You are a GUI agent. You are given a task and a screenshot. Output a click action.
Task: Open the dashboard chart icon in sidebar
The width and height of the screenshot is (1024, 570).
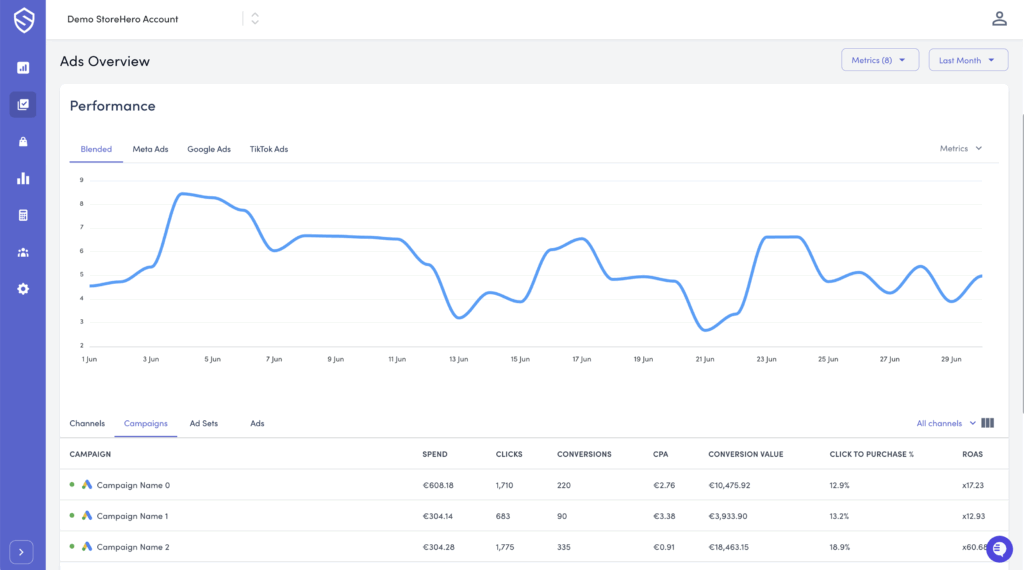tap(23, 68)
